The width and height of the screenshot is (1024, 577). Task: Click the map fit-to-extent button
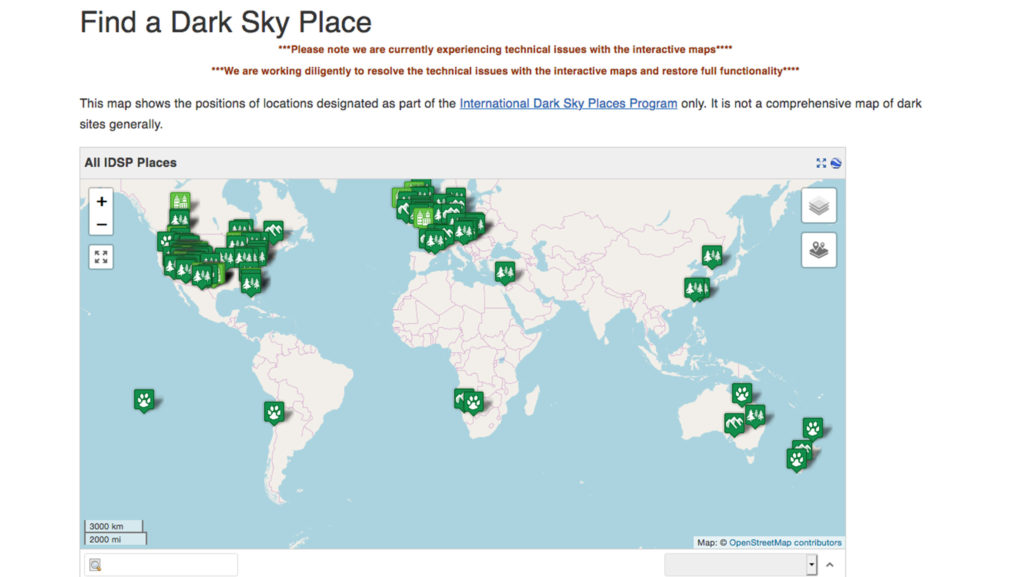pos(101,257)
